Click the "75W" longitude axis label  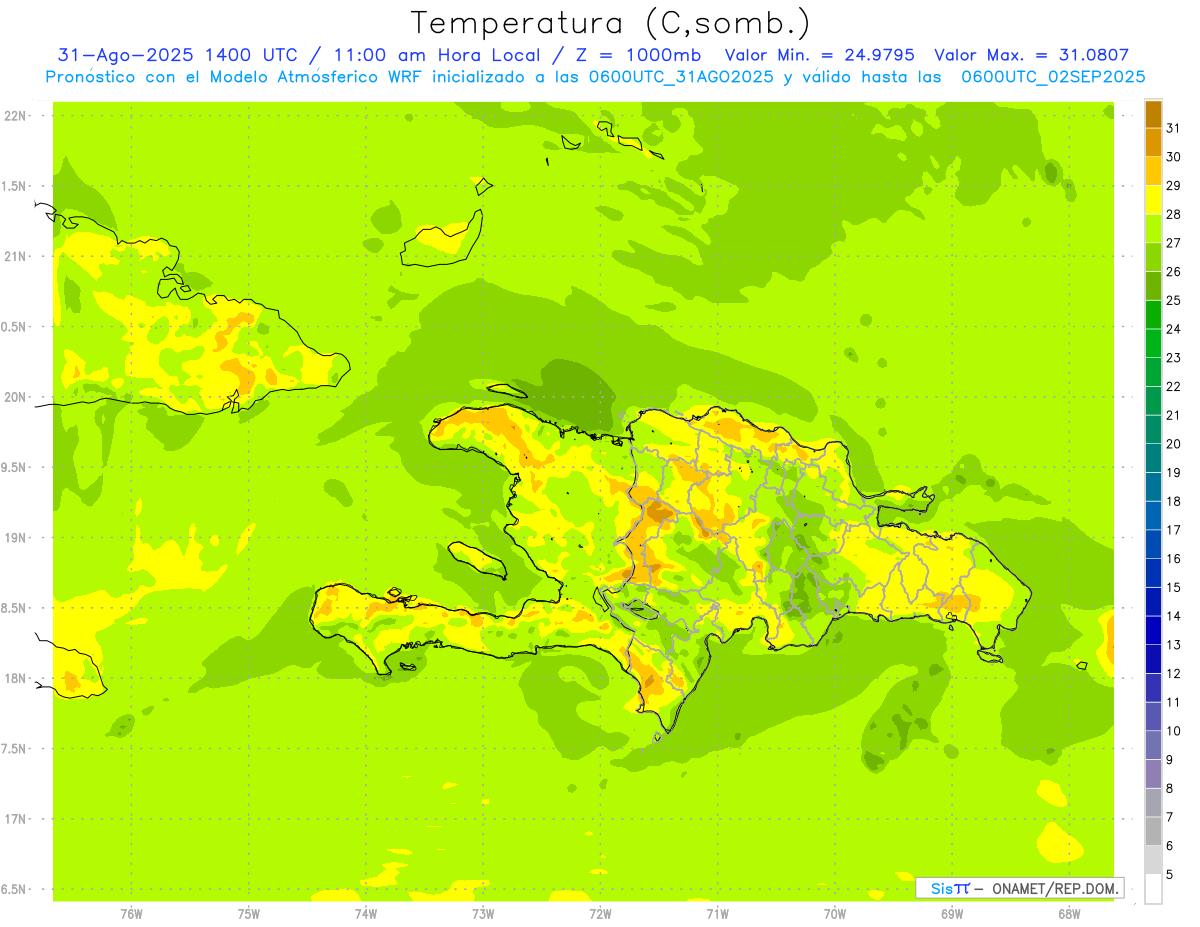[x=248, y=913]
